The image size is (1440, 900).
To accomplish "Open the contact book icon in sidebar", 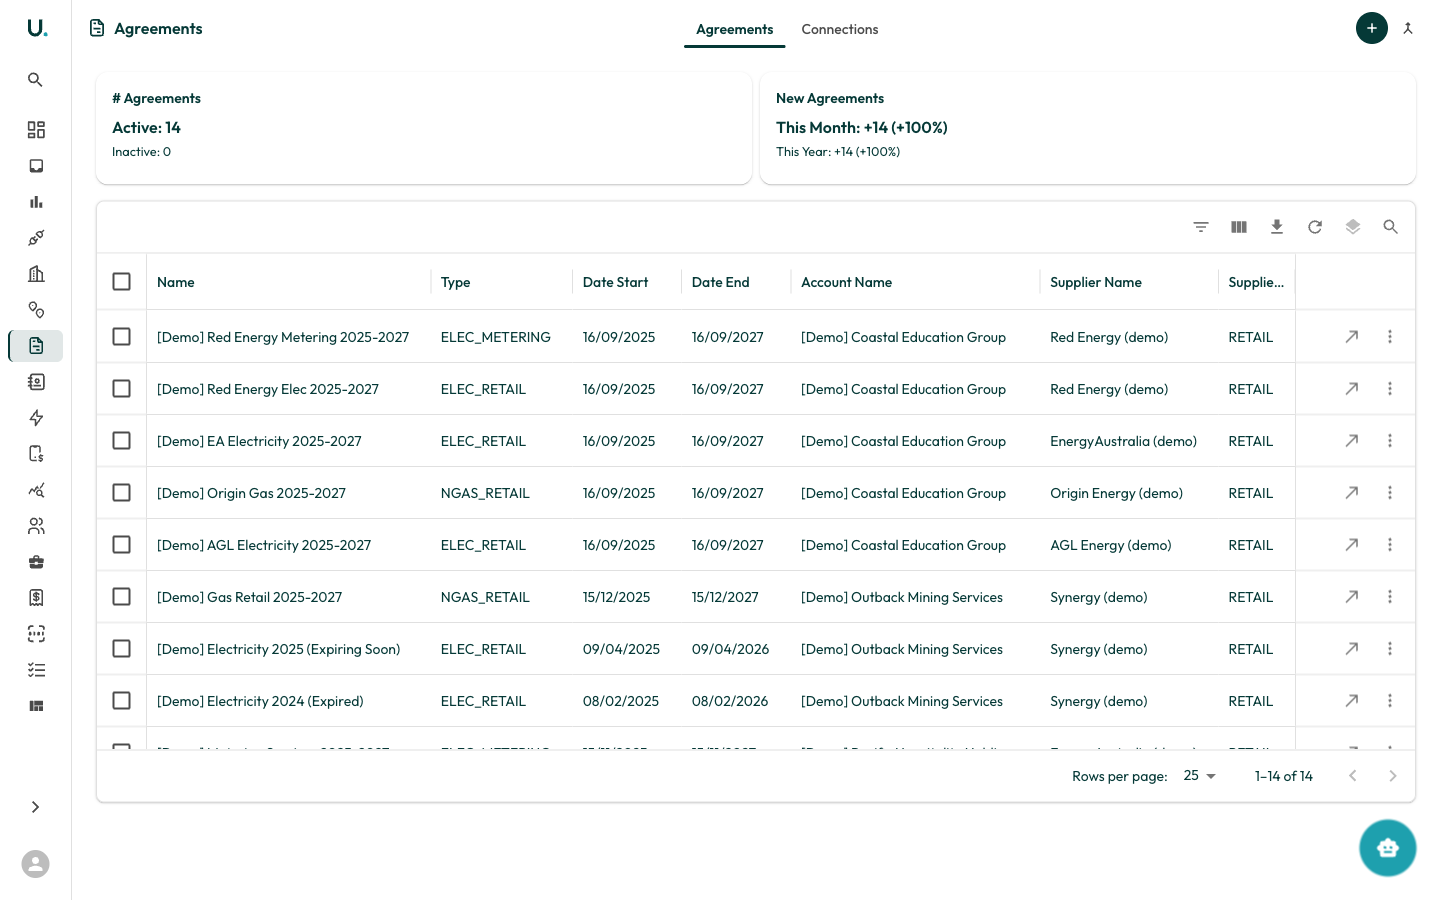I will click(x=36, y=382).
